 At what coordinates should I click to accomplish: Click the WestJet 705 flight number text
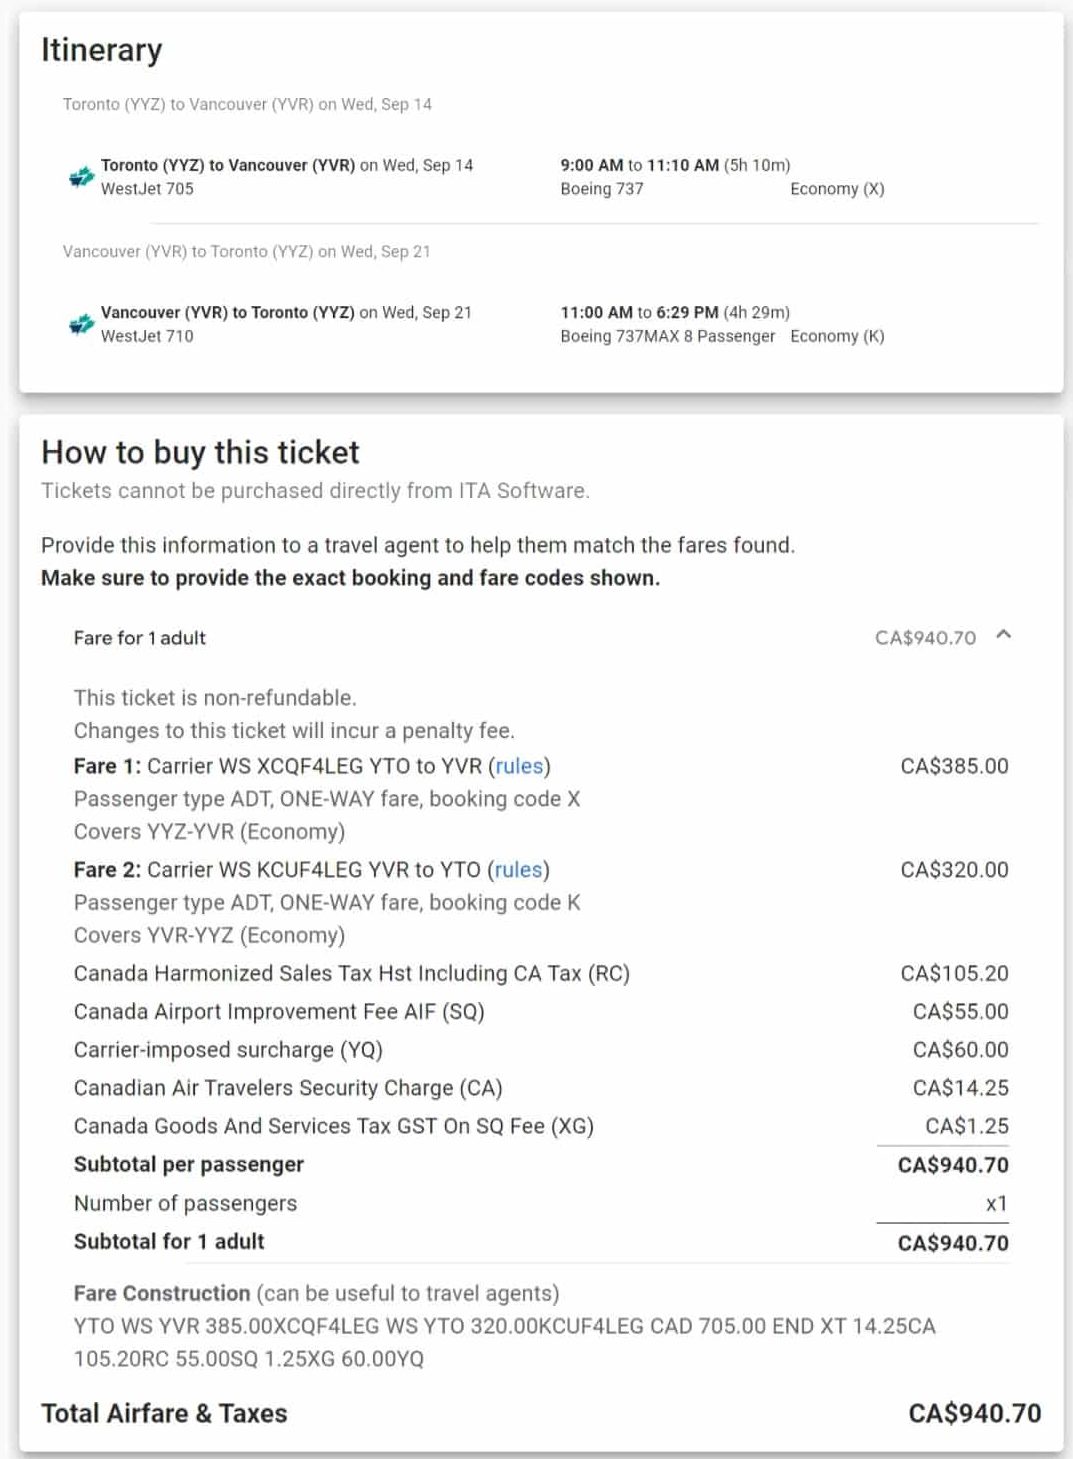(x=147, y=189)
